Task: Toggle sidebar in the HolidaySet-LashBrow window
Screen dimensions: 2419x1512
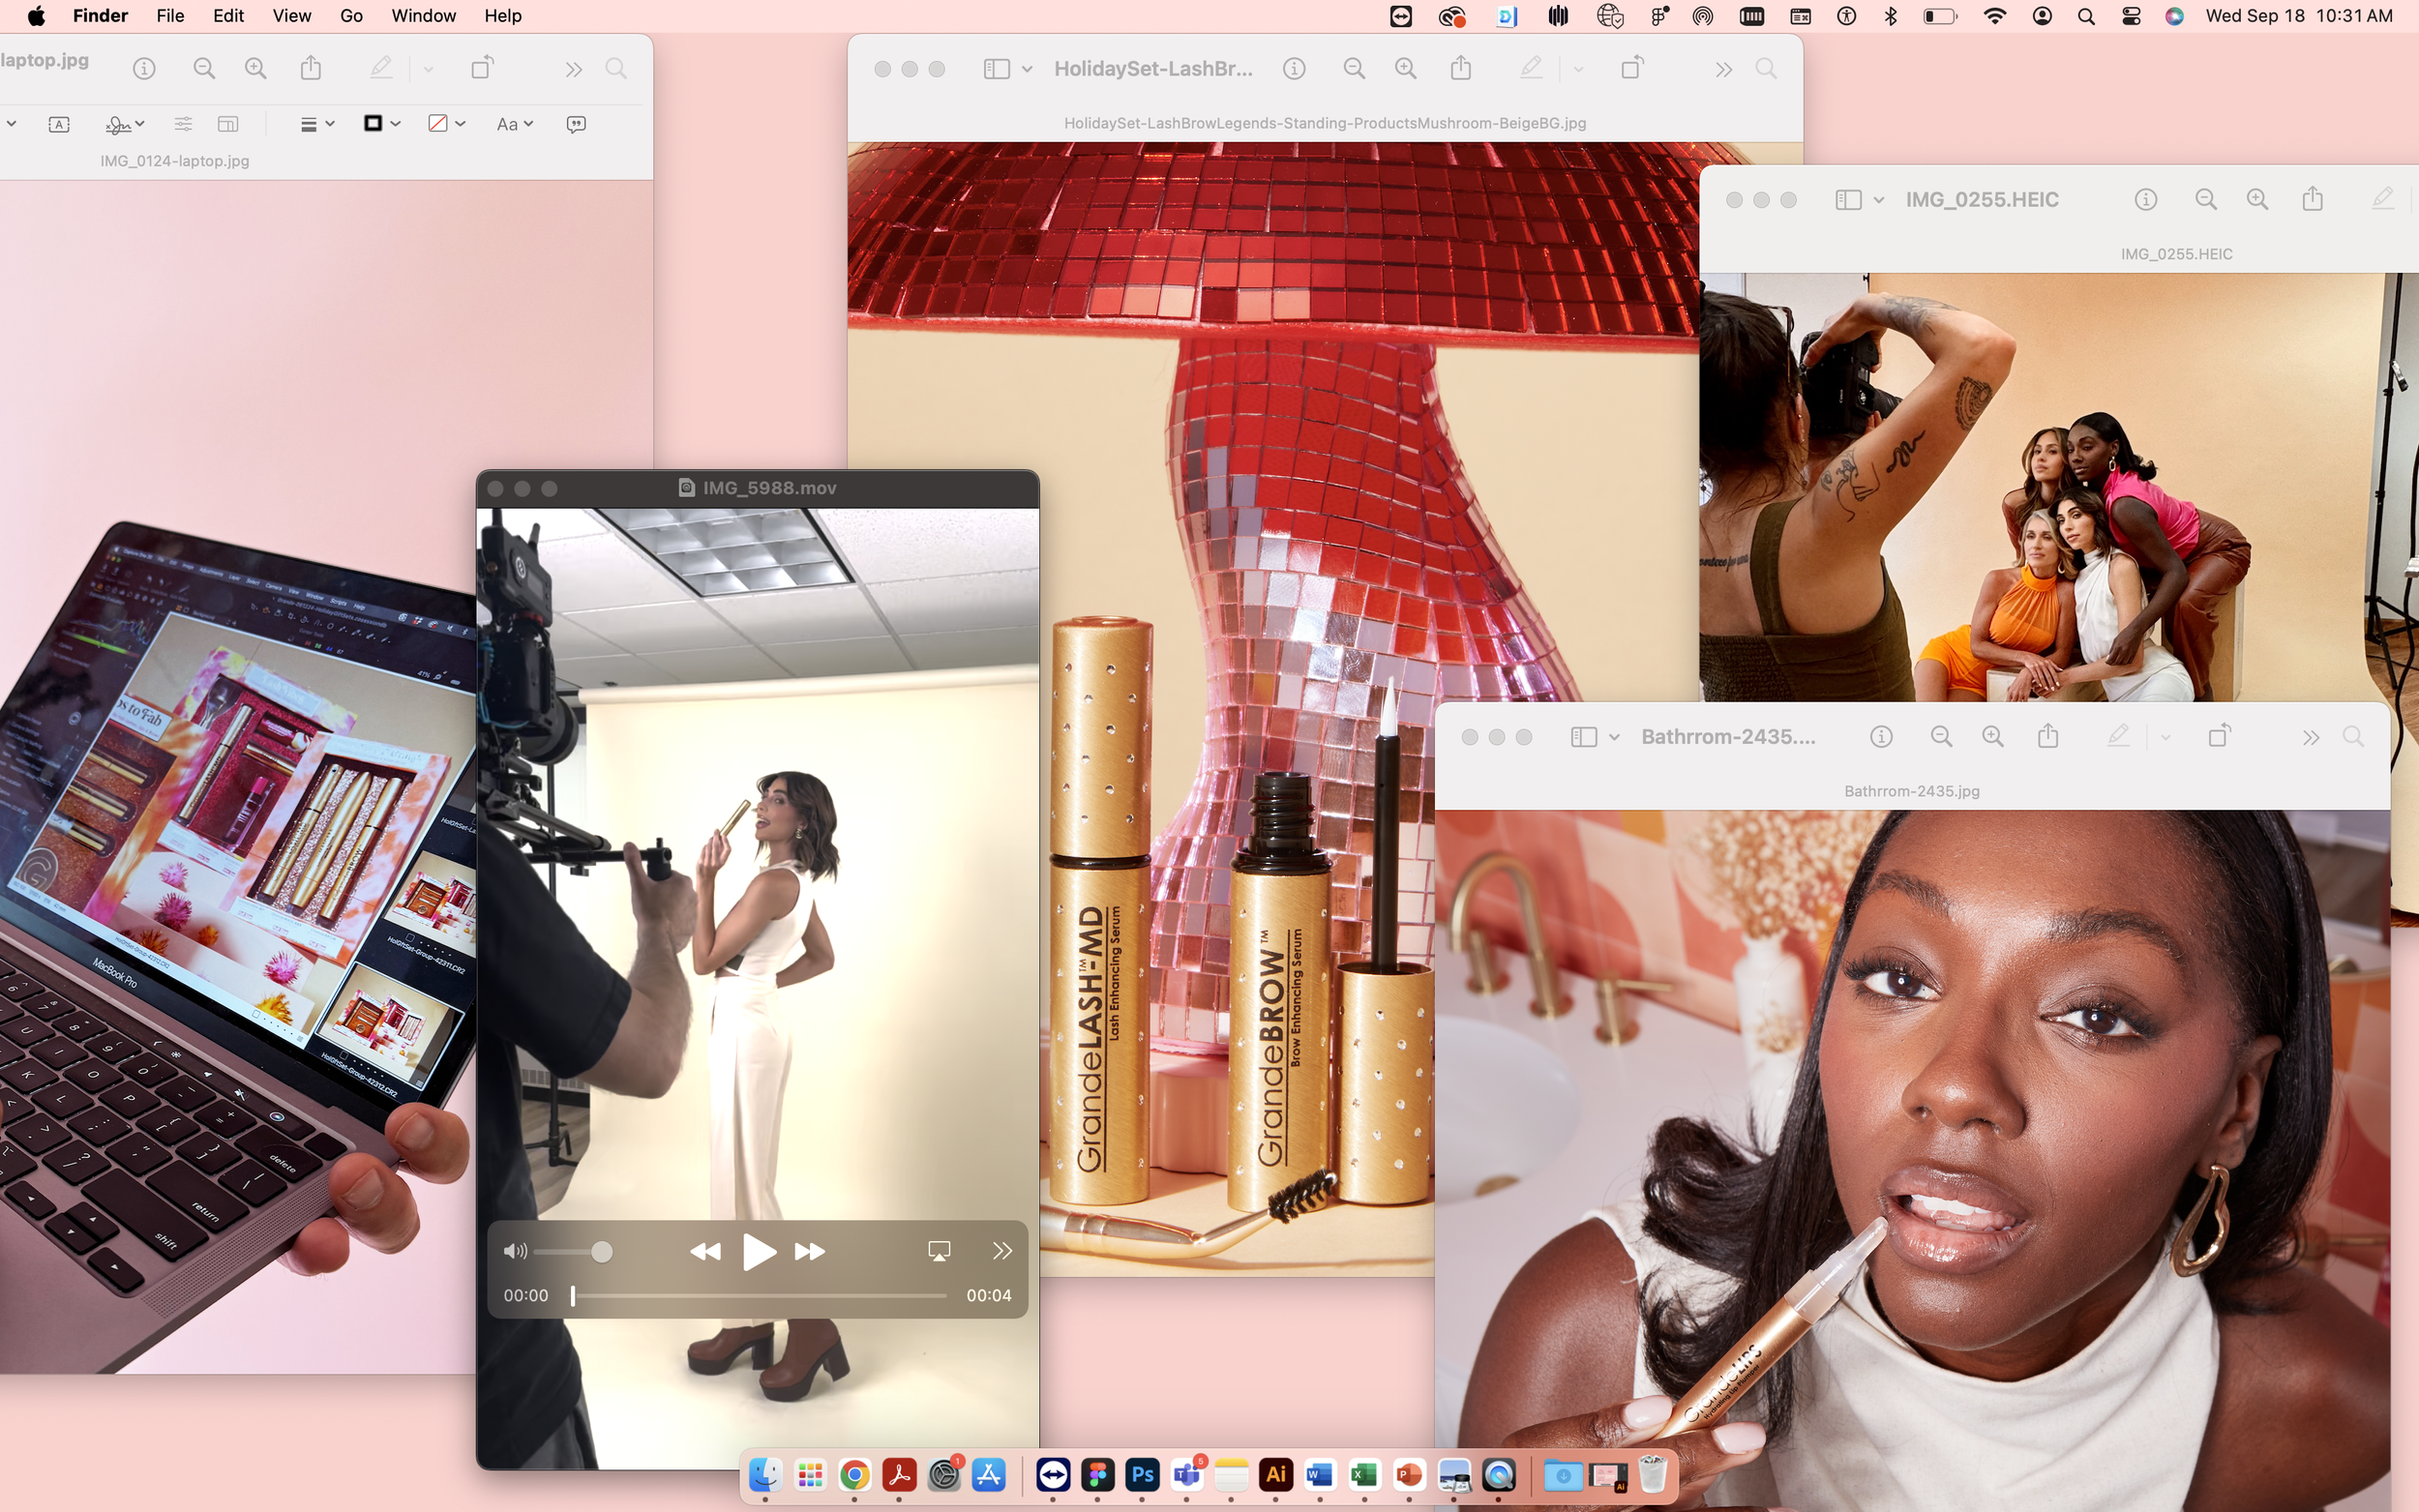Action: point(996,69)
